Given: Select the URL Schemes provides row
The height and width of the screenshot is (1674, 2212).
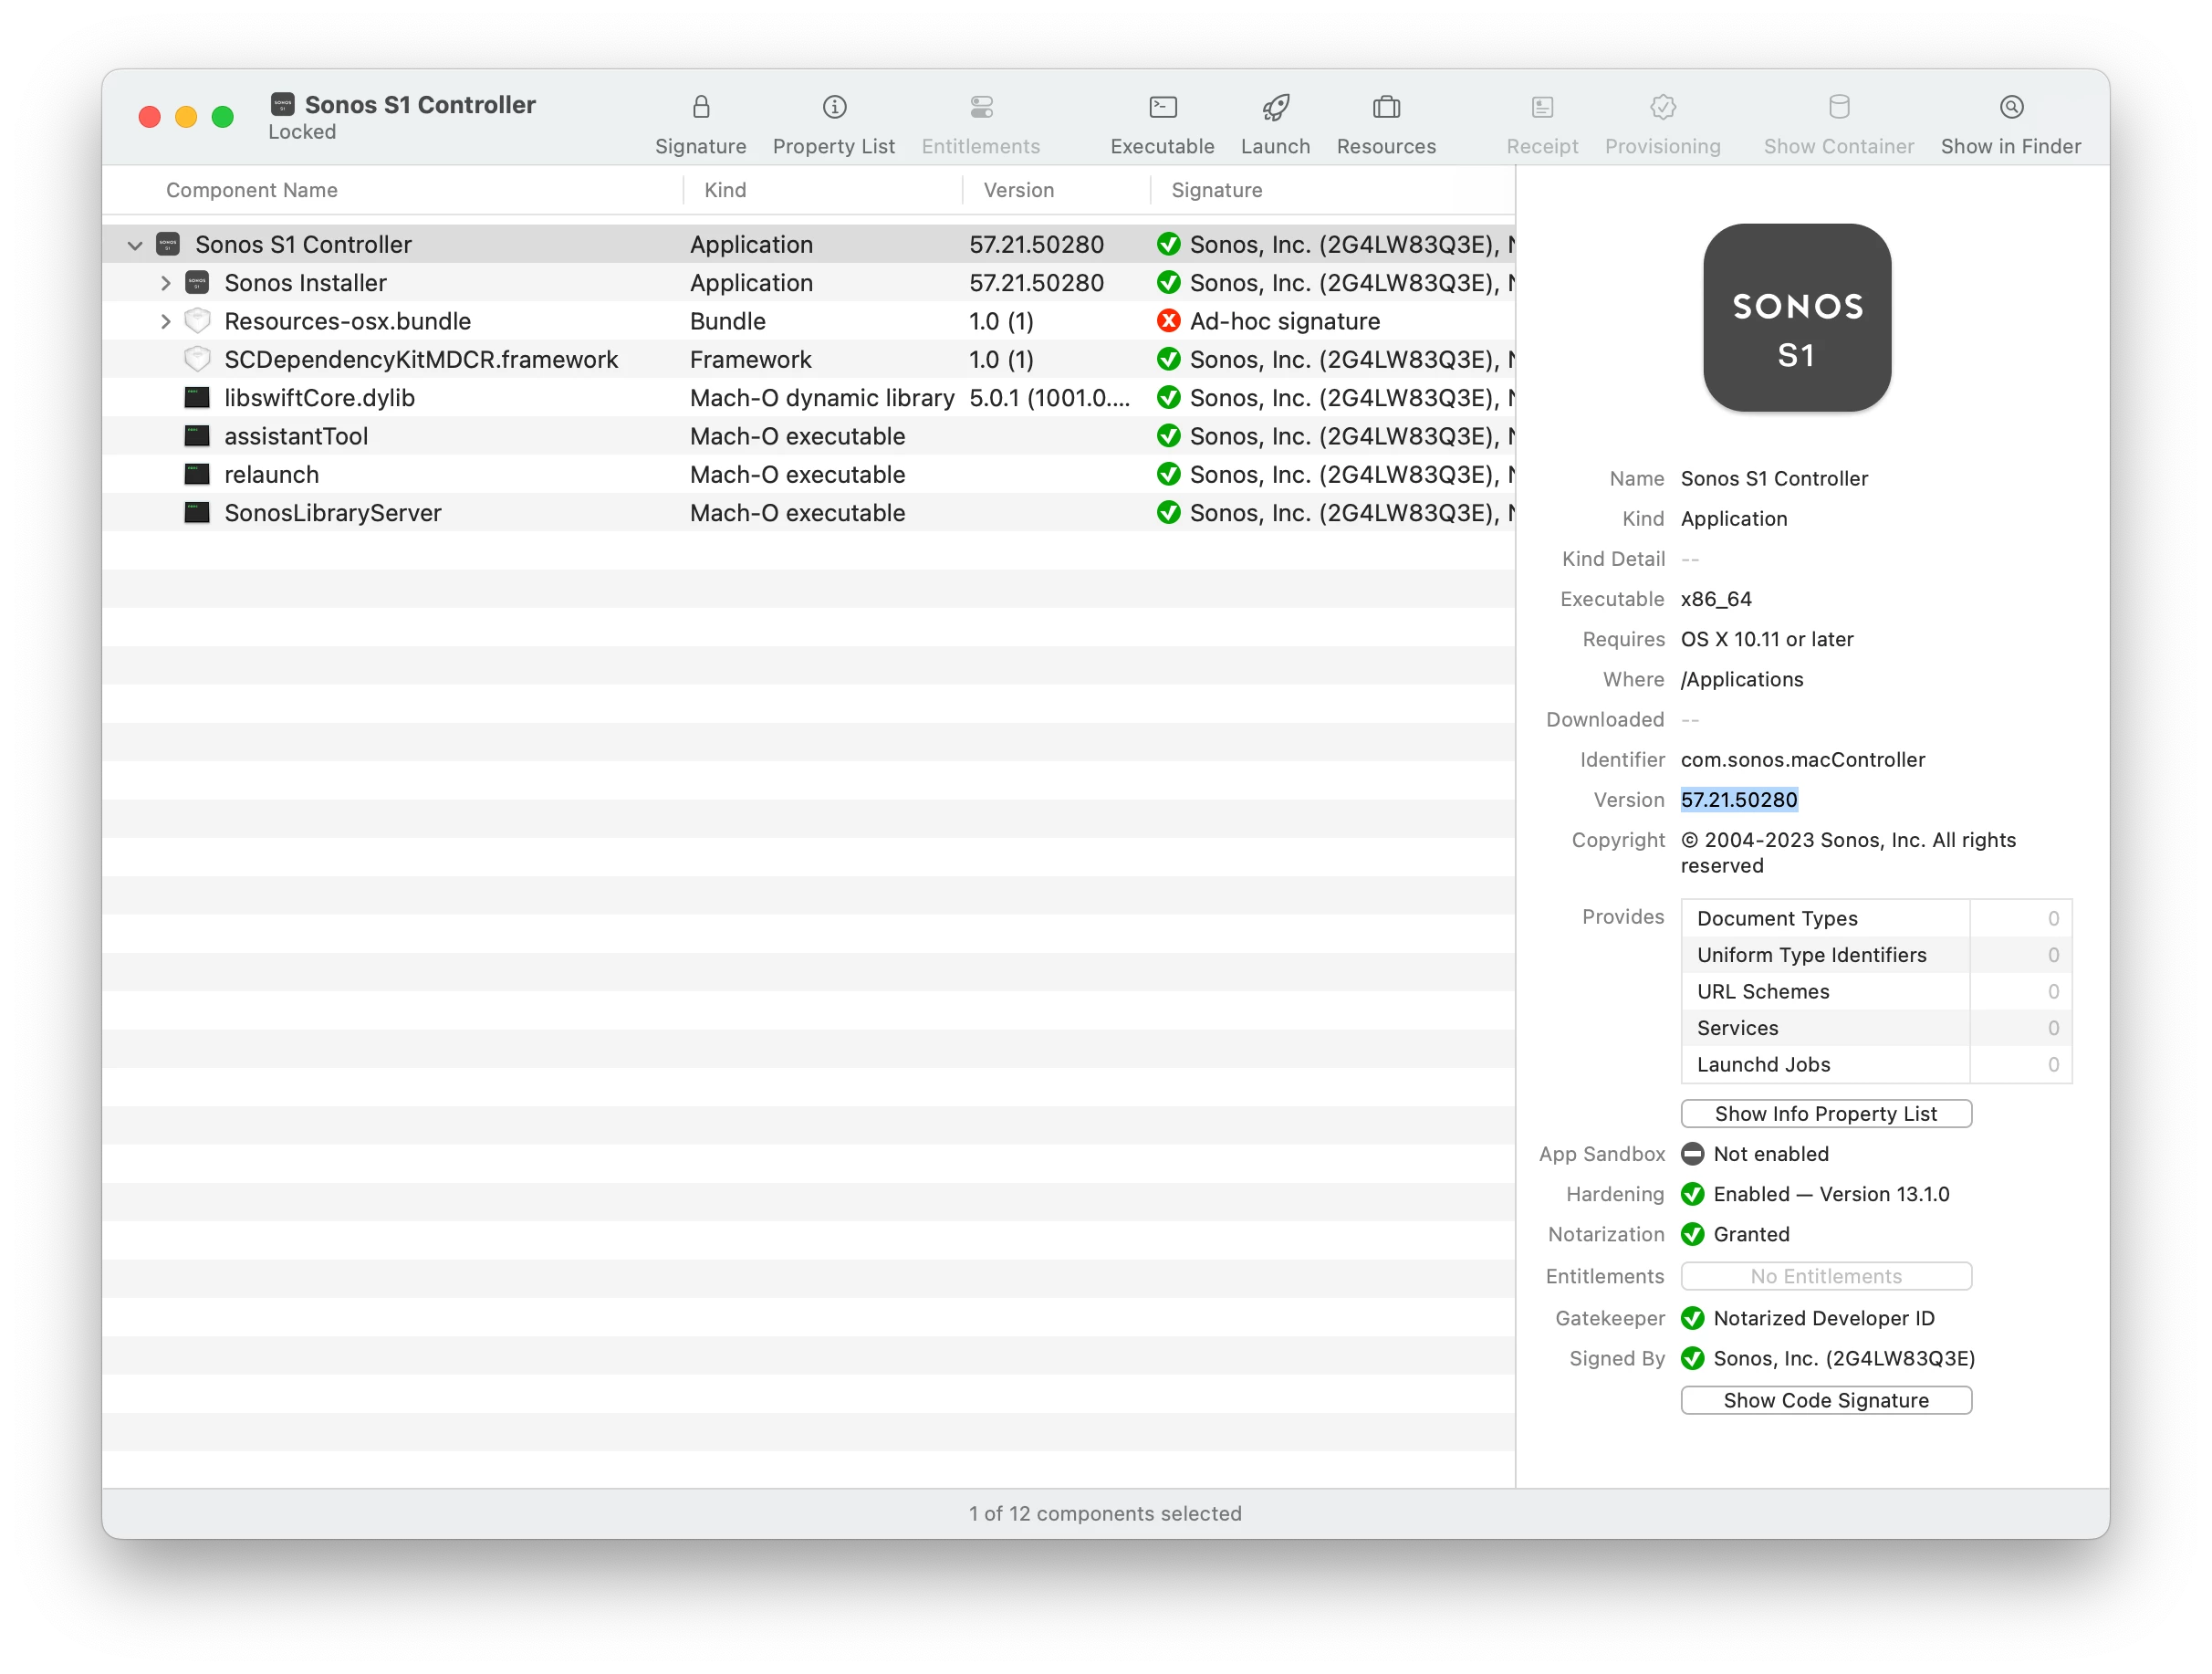Looking at the screenshot, I should 1876,992.
